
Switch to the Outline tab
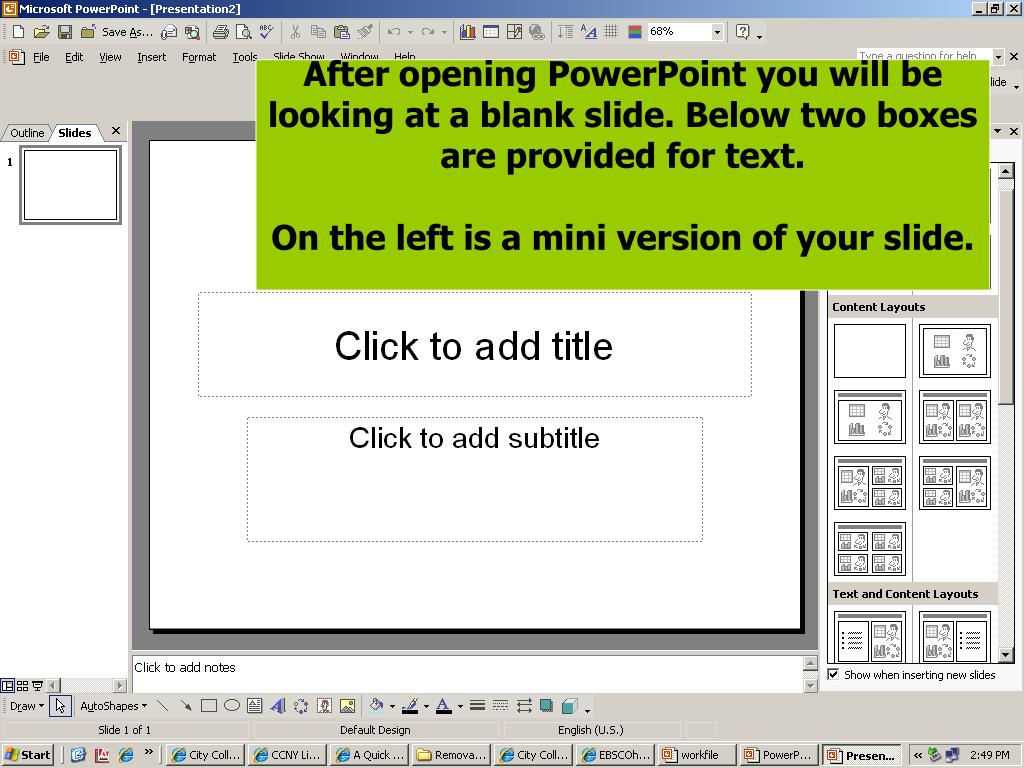(x=27, y=133)
